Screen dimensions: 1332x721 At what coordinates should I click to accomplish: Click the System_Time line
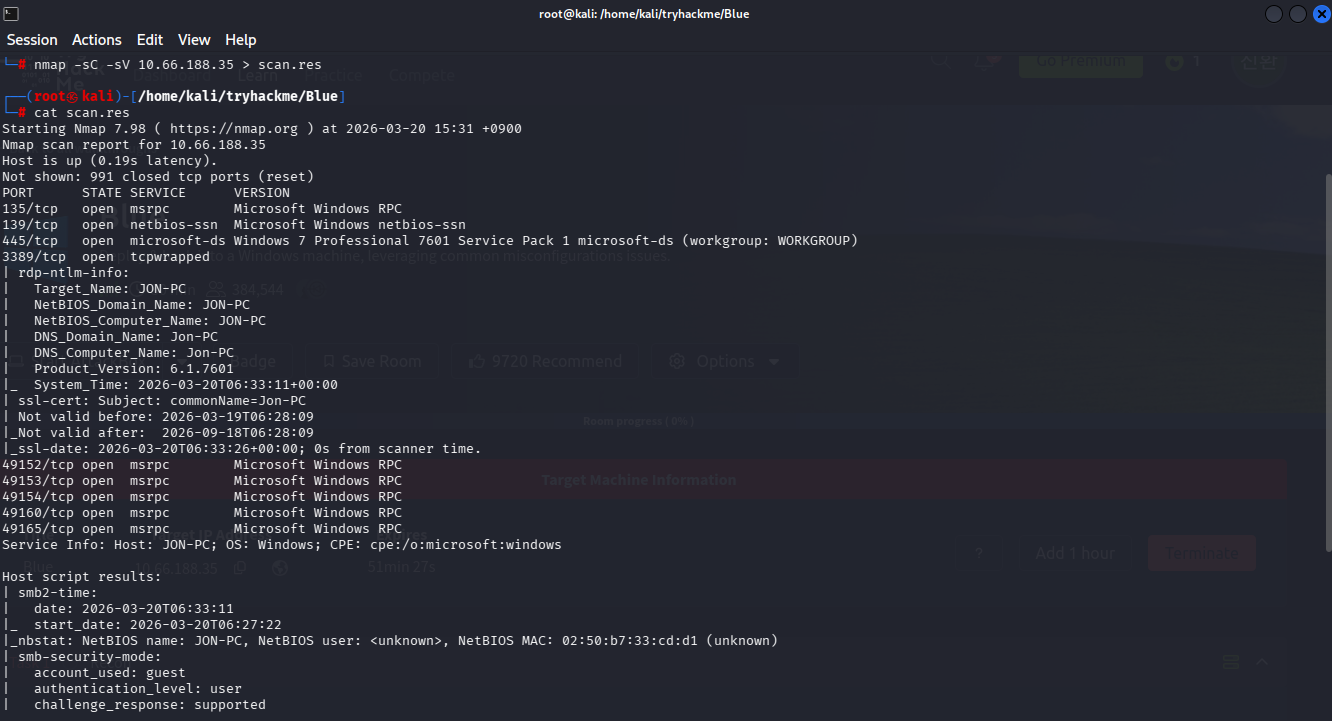tap(170, 385)
